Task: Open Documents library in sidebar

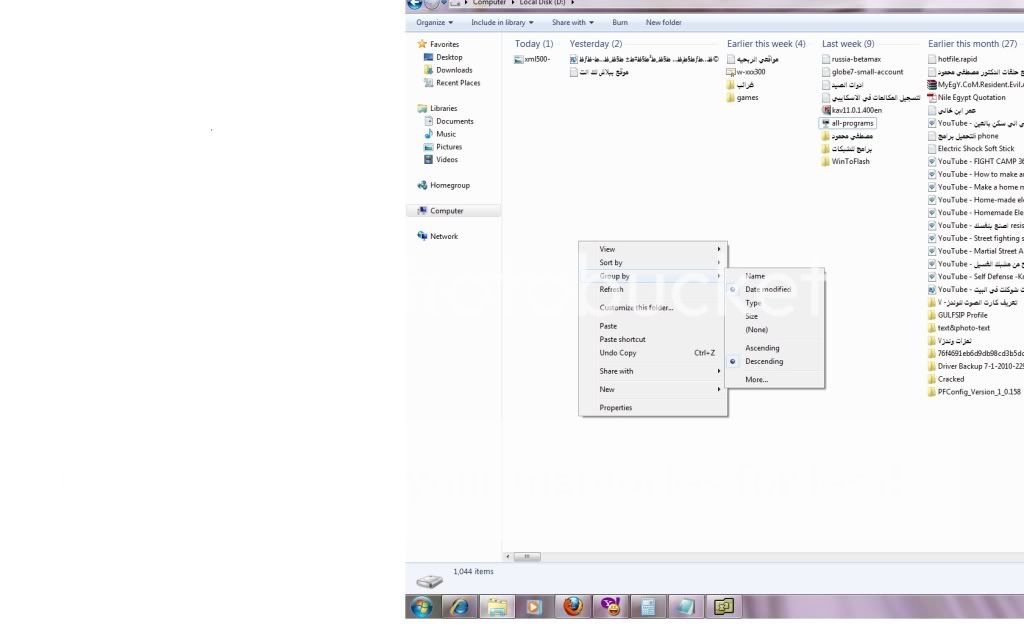Action: coord(455,121)
